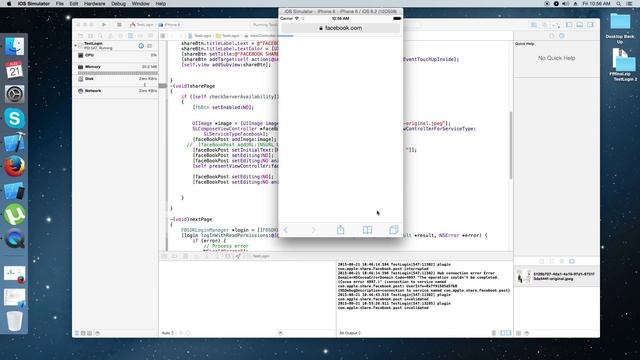Select the Standard editor button
Image resolution: width=640 pixels, height=360 pixels.
click(534, 25)
